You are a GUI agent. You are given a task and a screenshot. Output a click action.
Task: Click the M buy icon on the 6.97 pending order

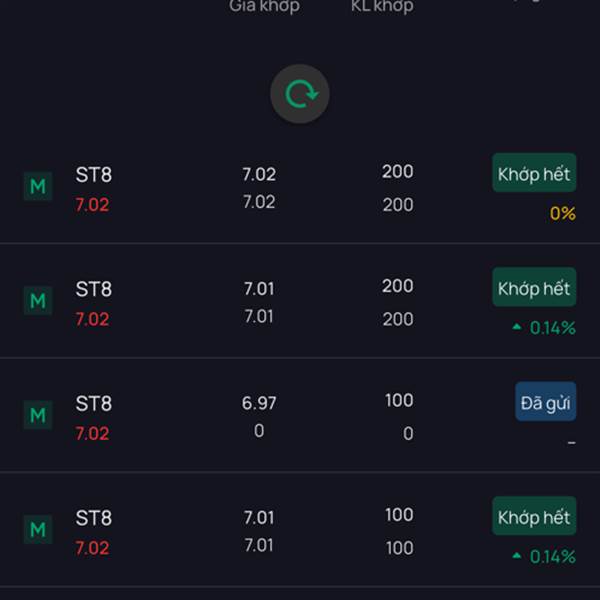pos(38,415)
